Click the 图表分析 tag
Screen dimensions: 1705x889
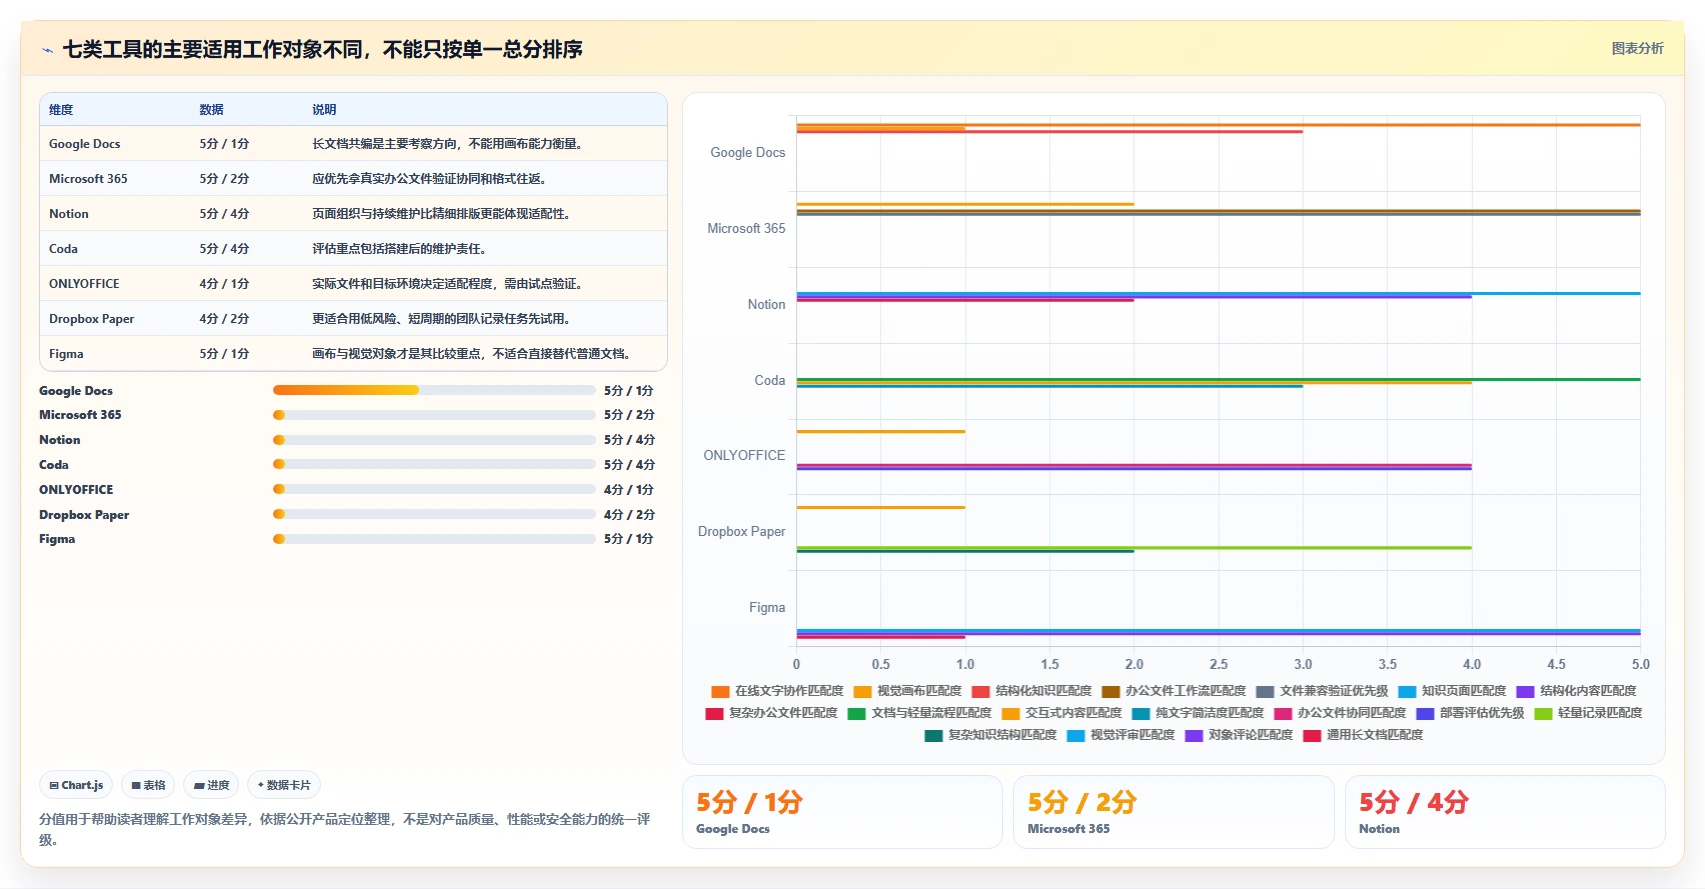(x=1637, y=48)
